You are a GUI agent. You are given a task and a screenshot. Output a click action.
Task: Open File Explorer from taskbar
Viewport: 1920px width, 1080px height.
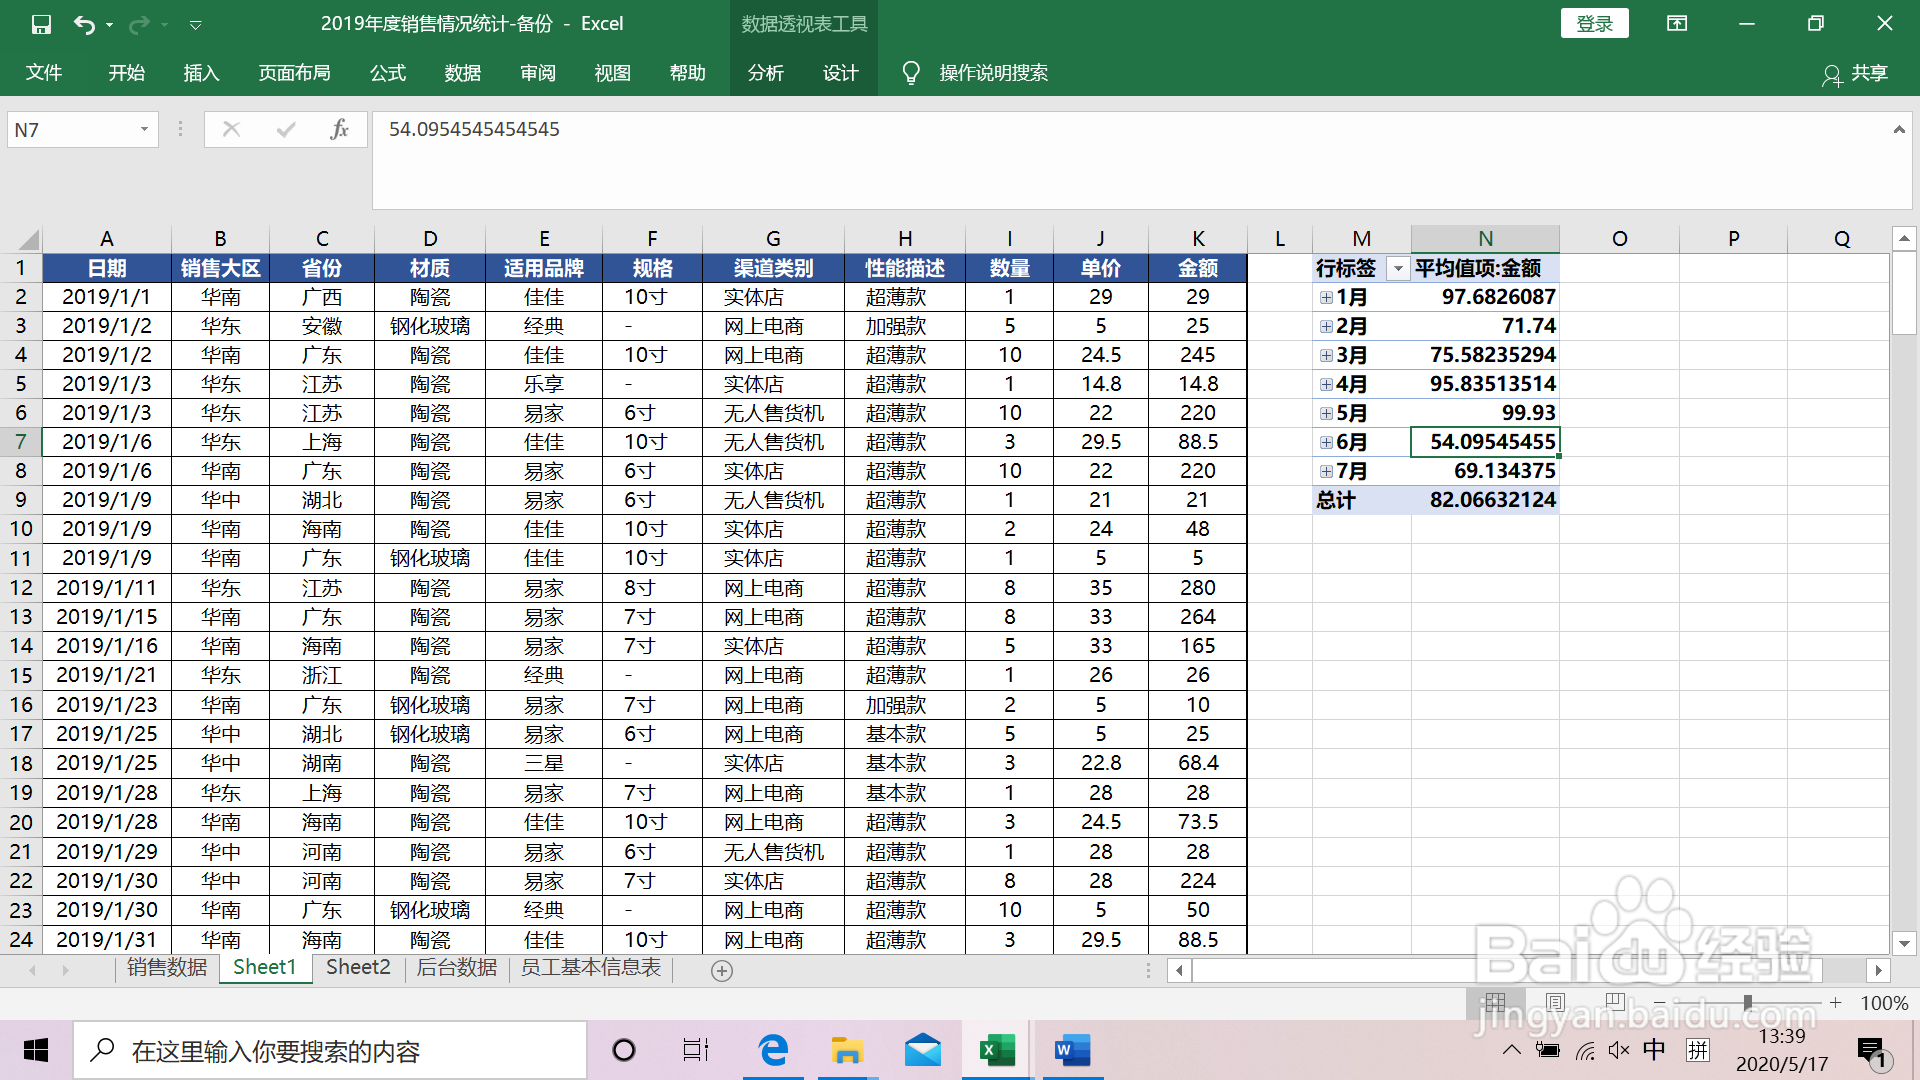tap(848, 1050)
